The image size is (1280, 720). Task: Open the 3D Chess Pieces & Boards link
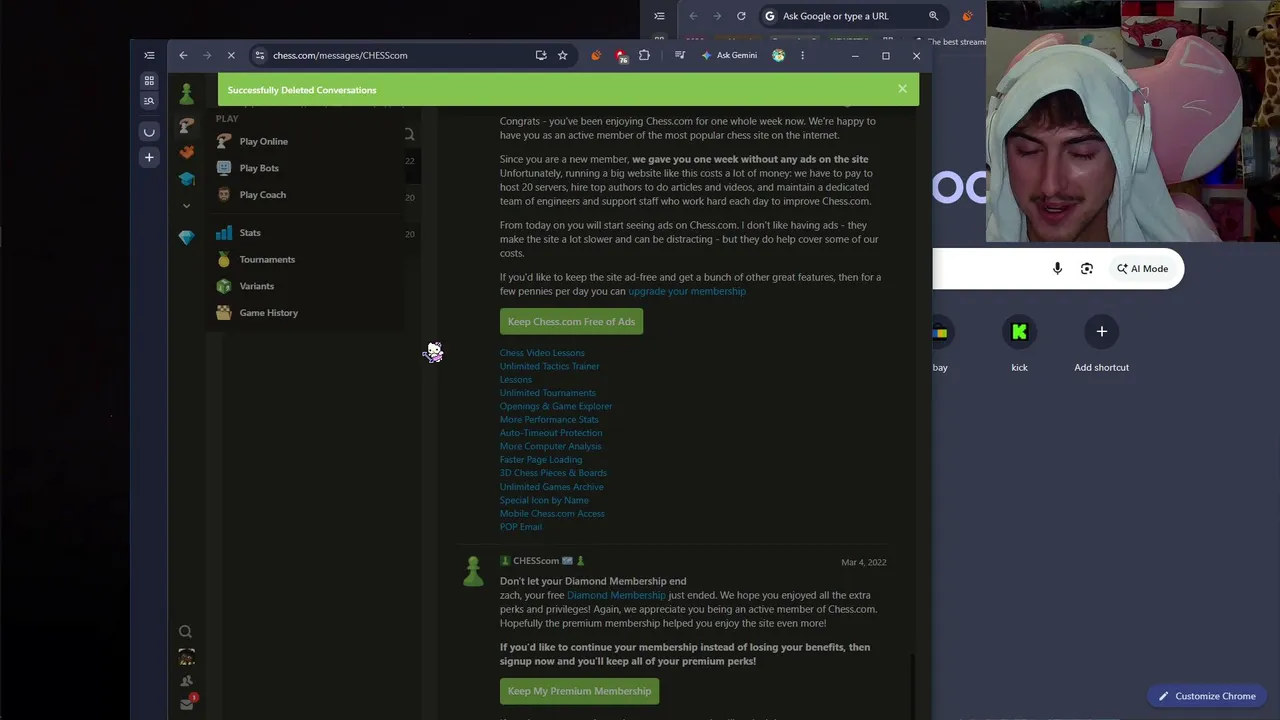point(553,473)
